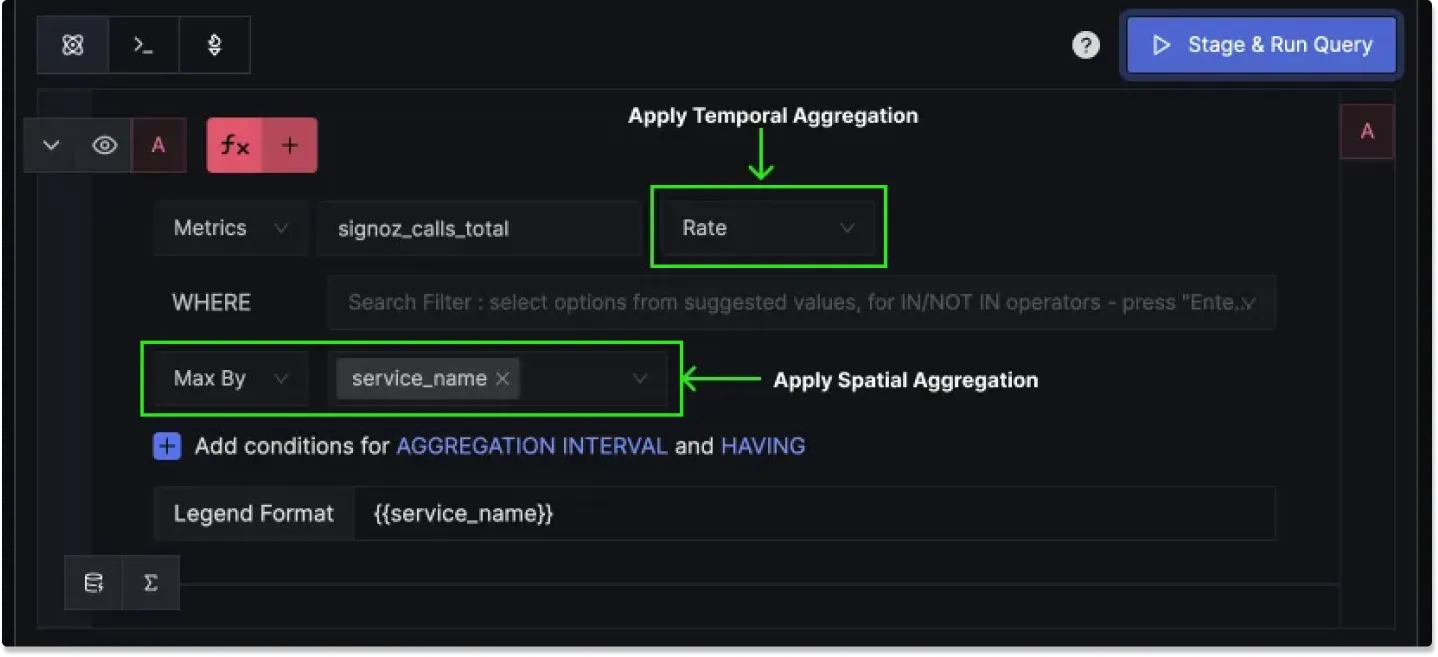
Task: Add a function with the plus button
Action: (x=290, y=146)
